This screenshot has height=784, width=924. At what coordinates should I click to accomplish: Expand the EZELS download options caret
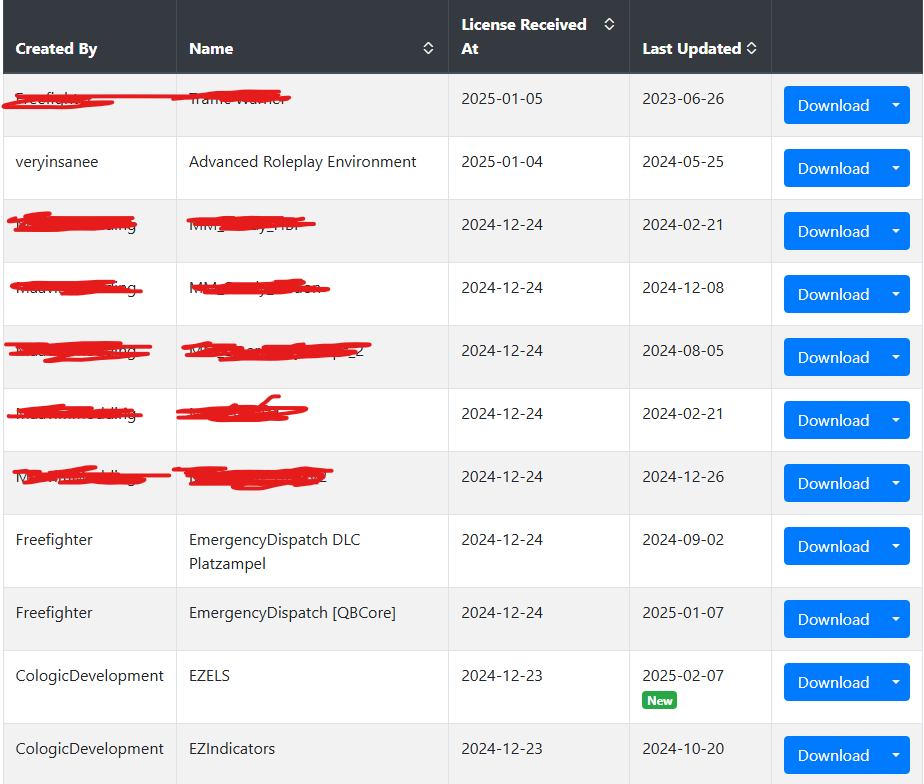(896, 682)
